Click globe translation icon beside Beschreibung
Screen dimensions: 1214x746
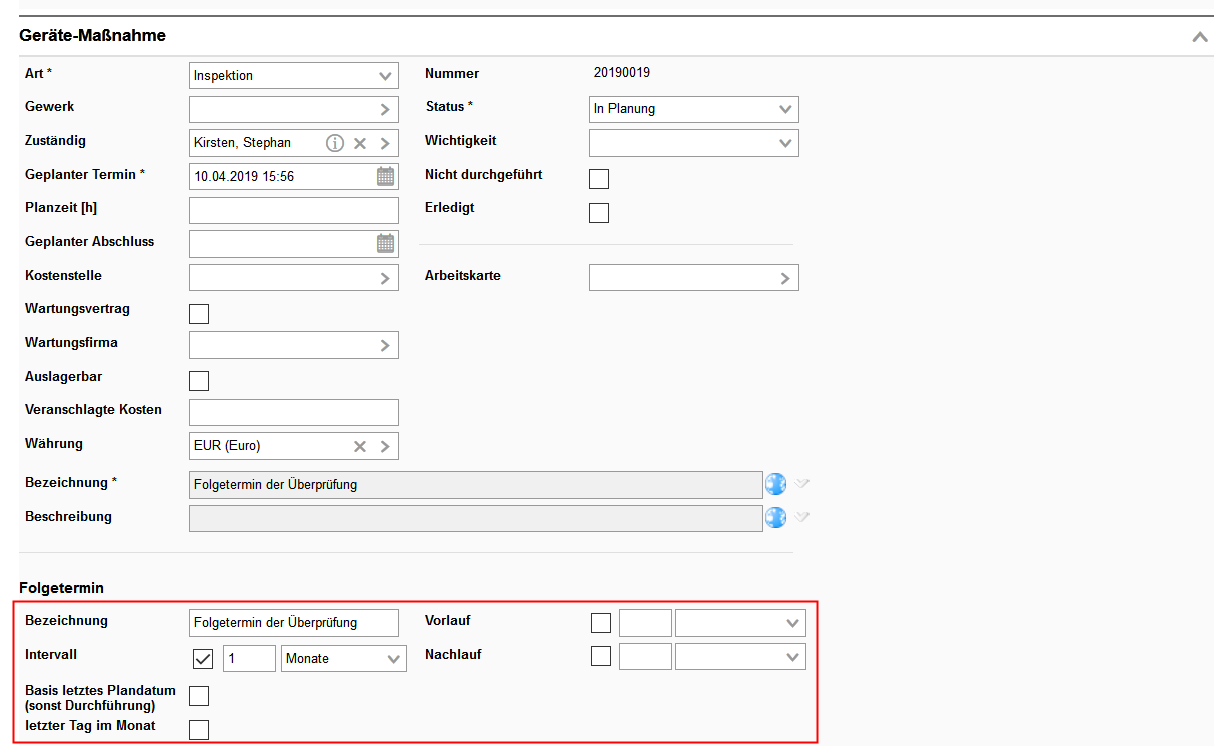click(x=775, y=518)
